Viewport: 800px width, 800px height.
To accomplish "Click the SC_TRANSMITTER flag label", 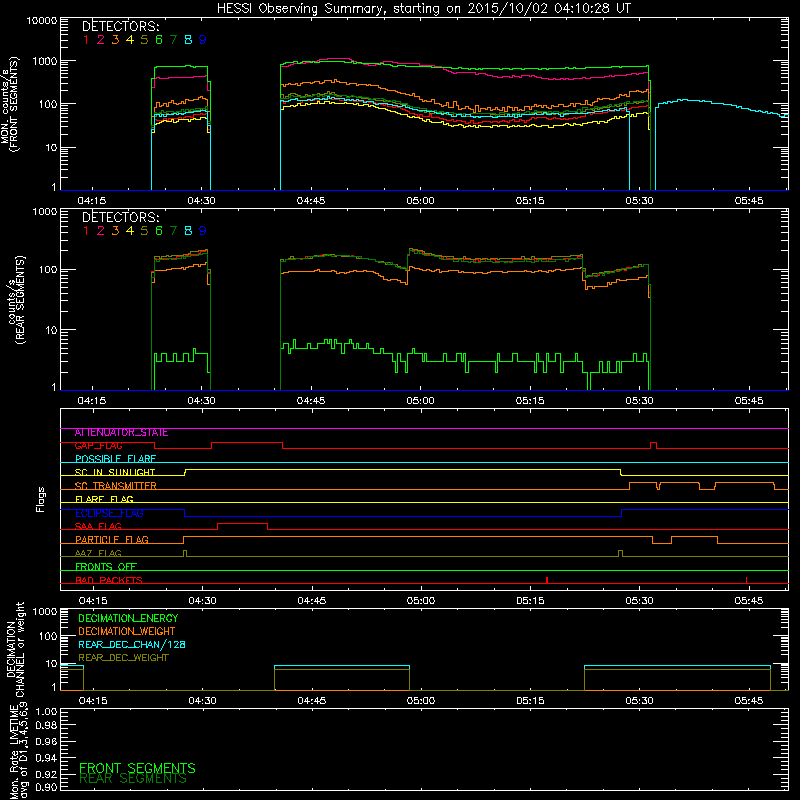I will [115, 486].
